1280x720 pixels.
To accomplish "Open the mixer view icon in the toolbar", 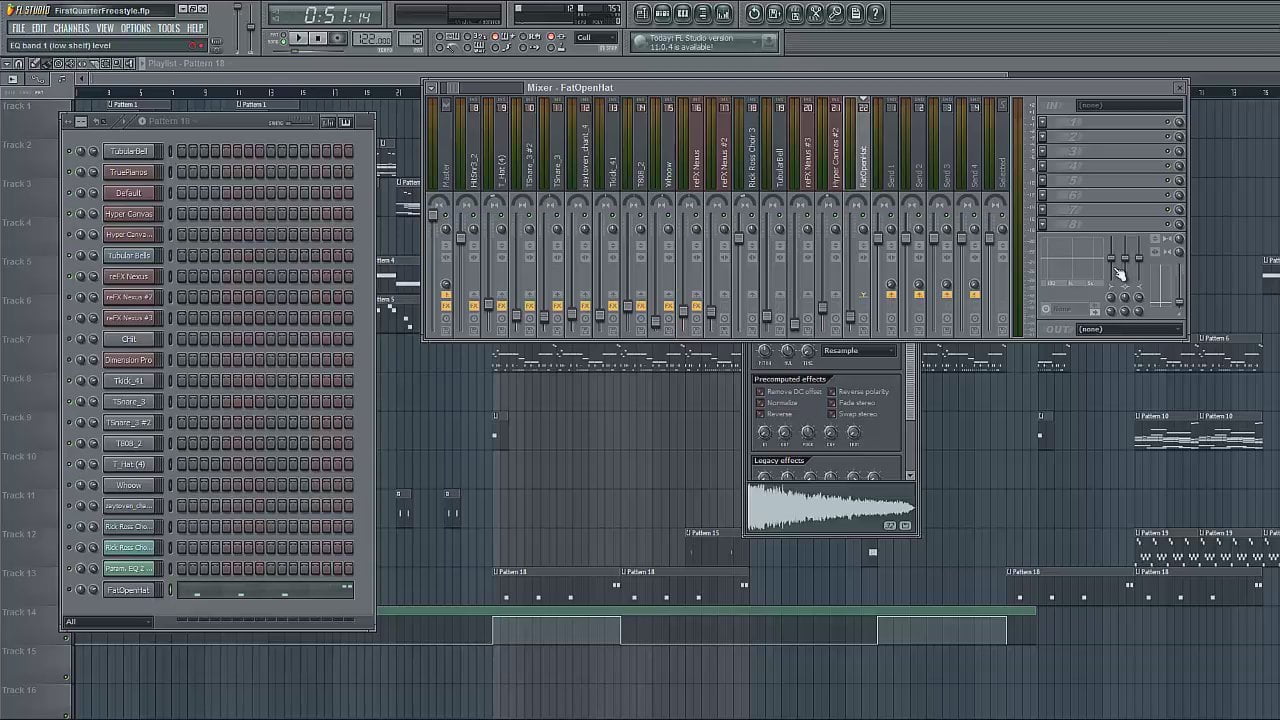I will 722,13.
